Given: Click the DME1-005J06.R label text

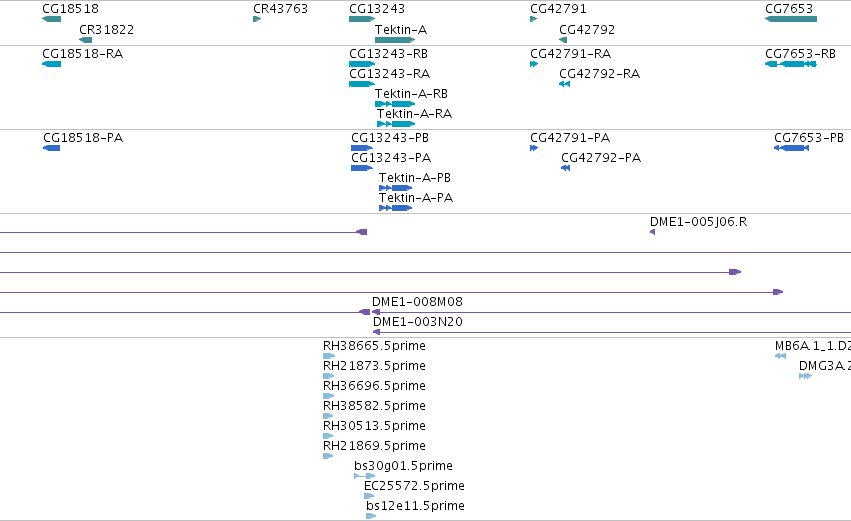Looking at the screenshot, I should (x=698, y=222).
